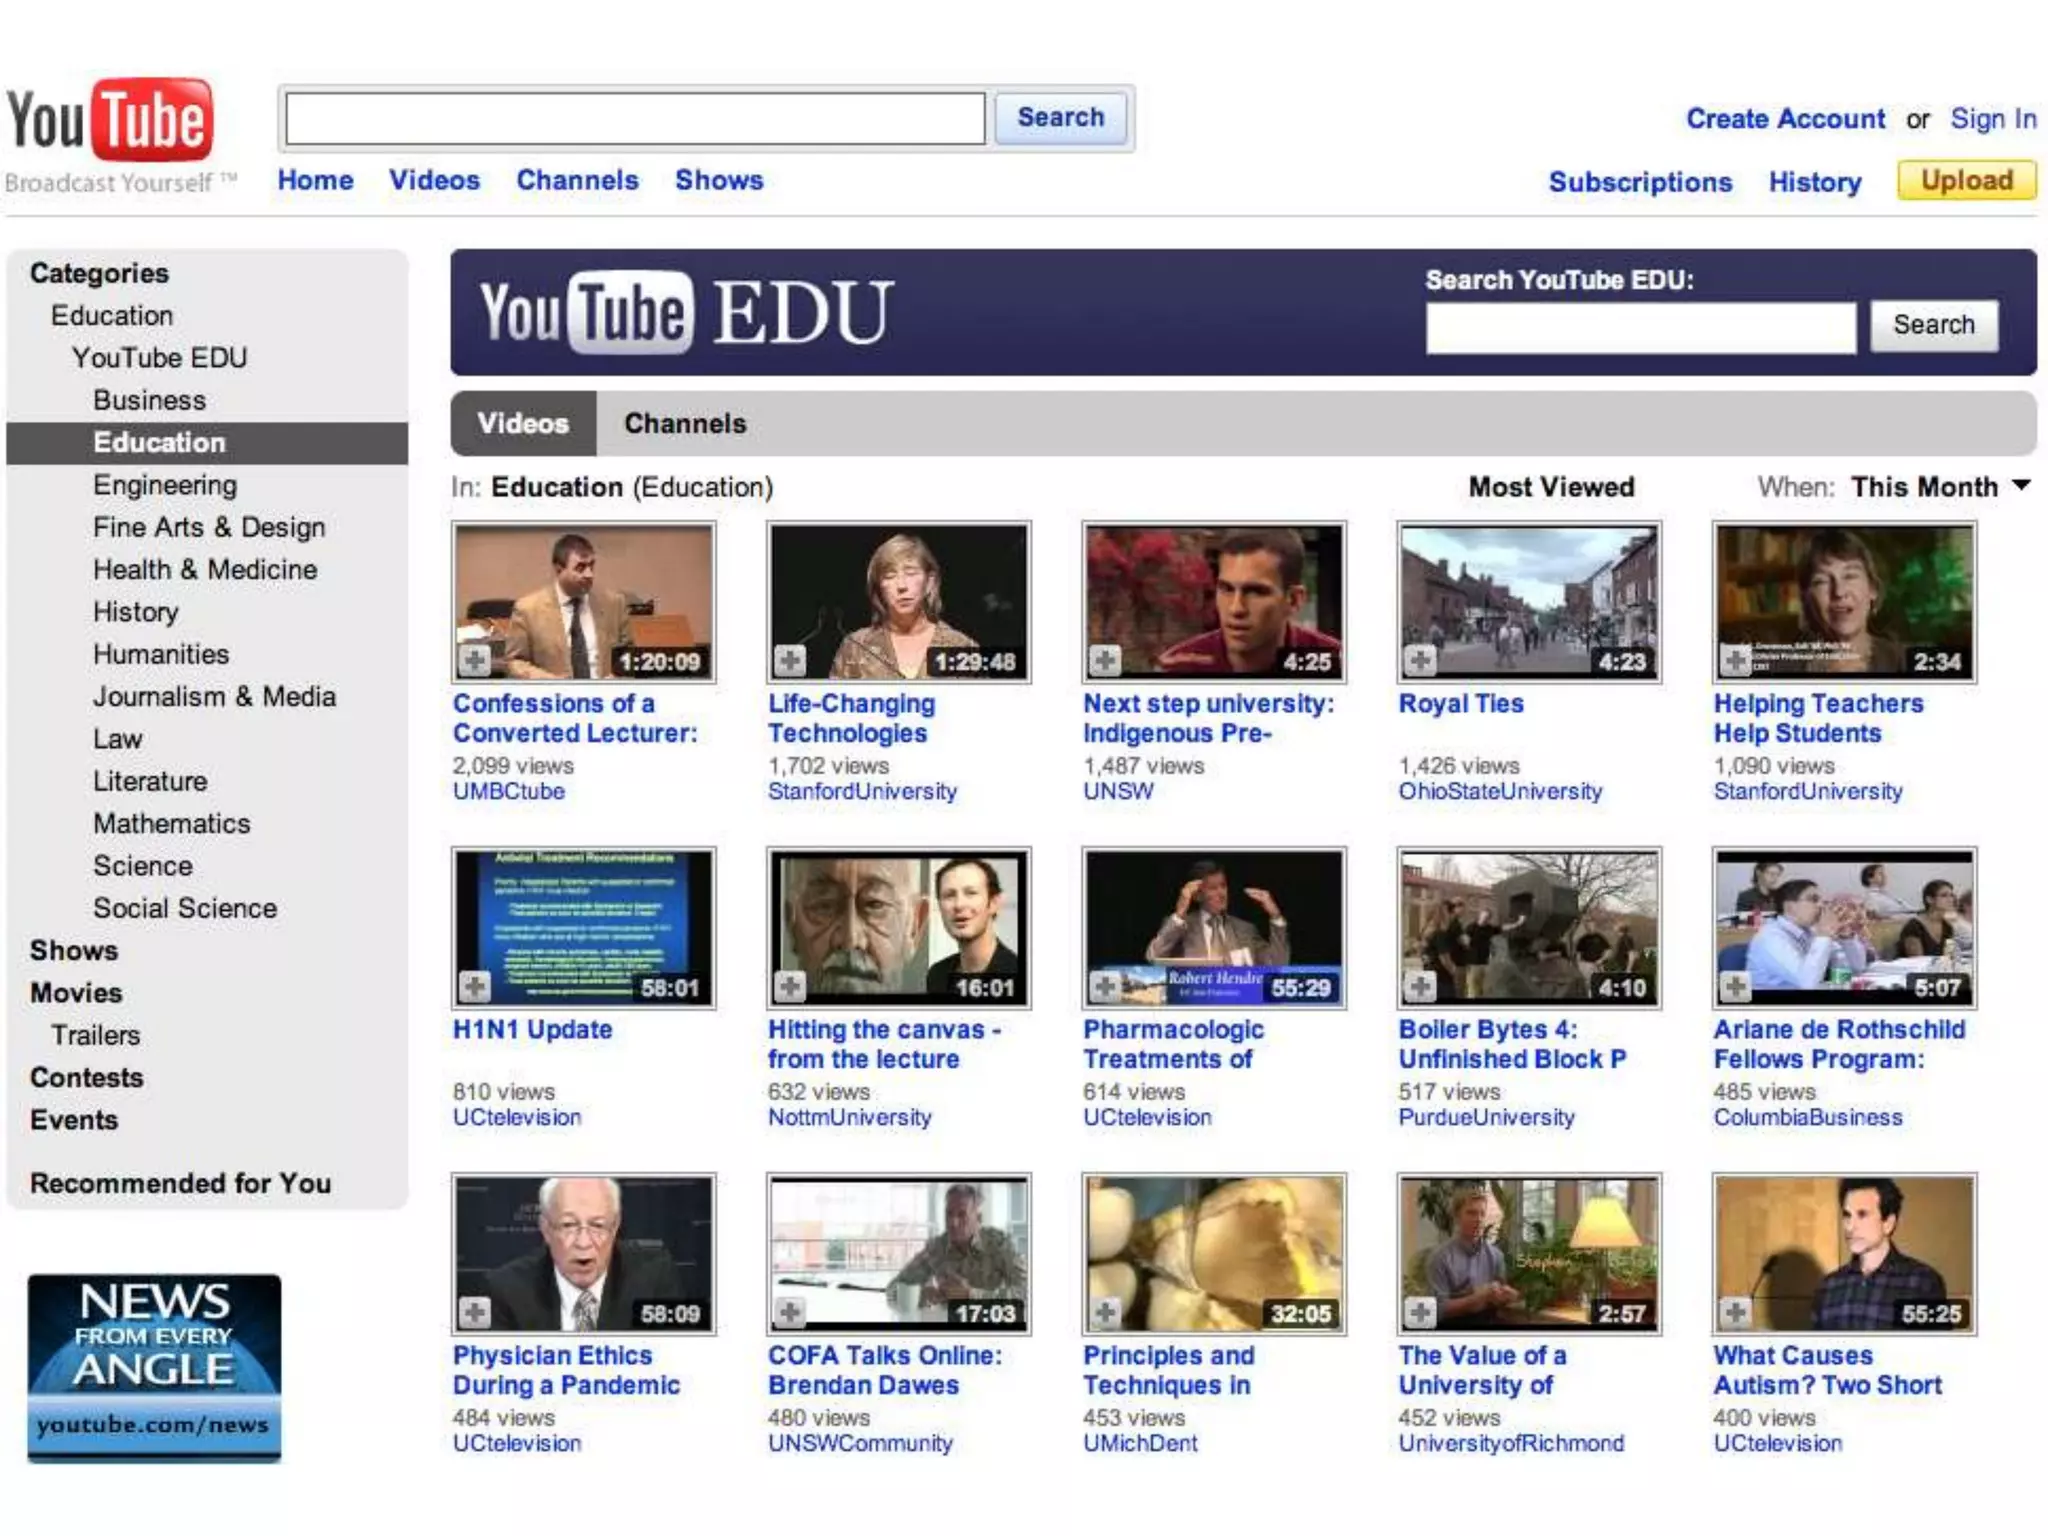Click inside the Search YouTube EDU field
This screenshot has width=2048, height=1536.
(1640, 327)
